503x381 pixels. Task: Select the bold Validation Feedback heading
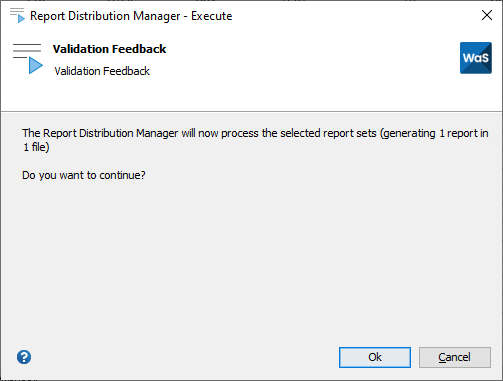[109, 49]
